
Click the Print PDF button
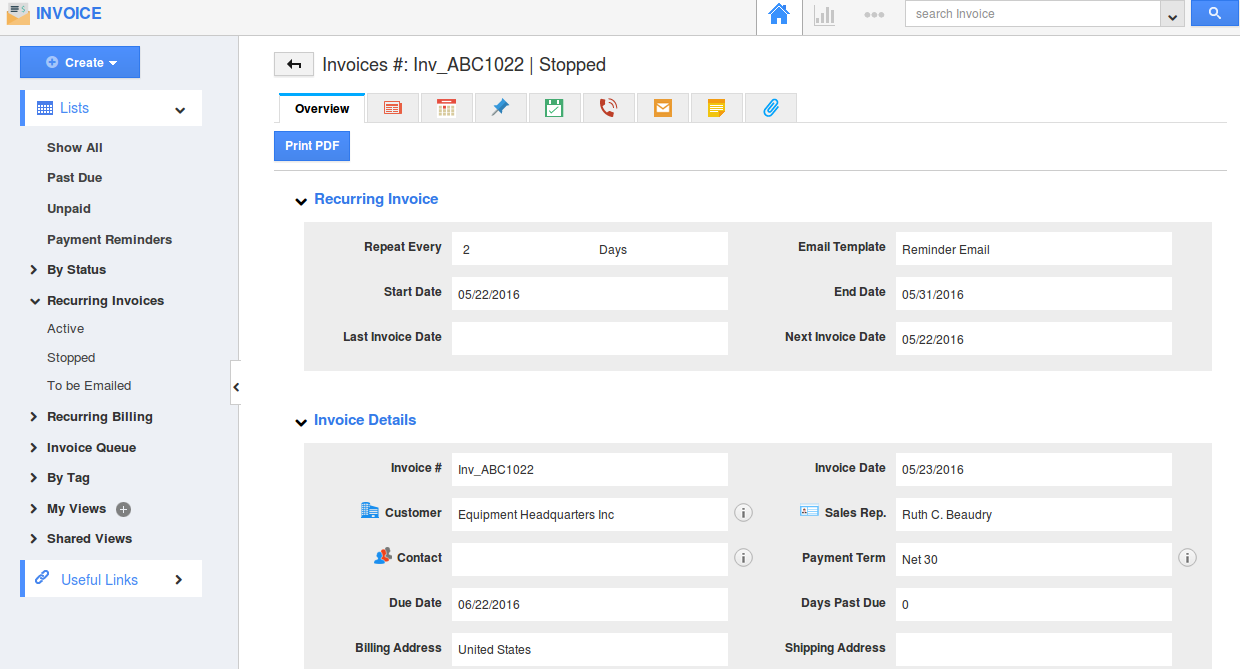pyautogui.click(x=312, y=146)
